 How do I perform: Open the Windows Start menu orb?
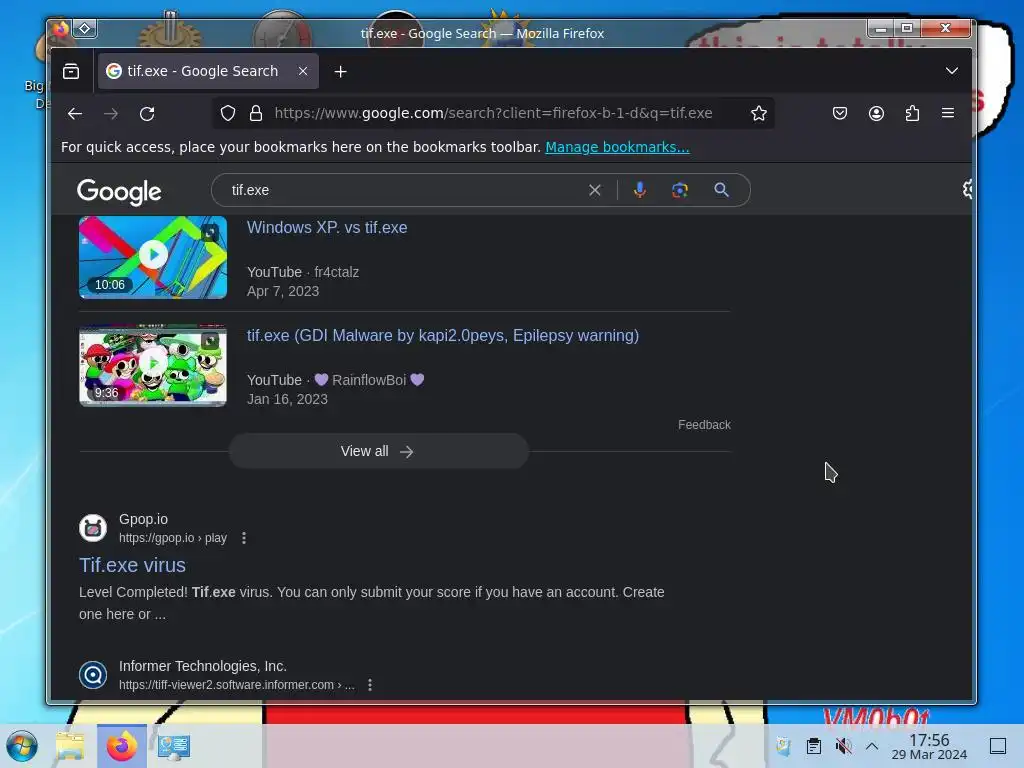pyautogui.click(x=22, y=746)
